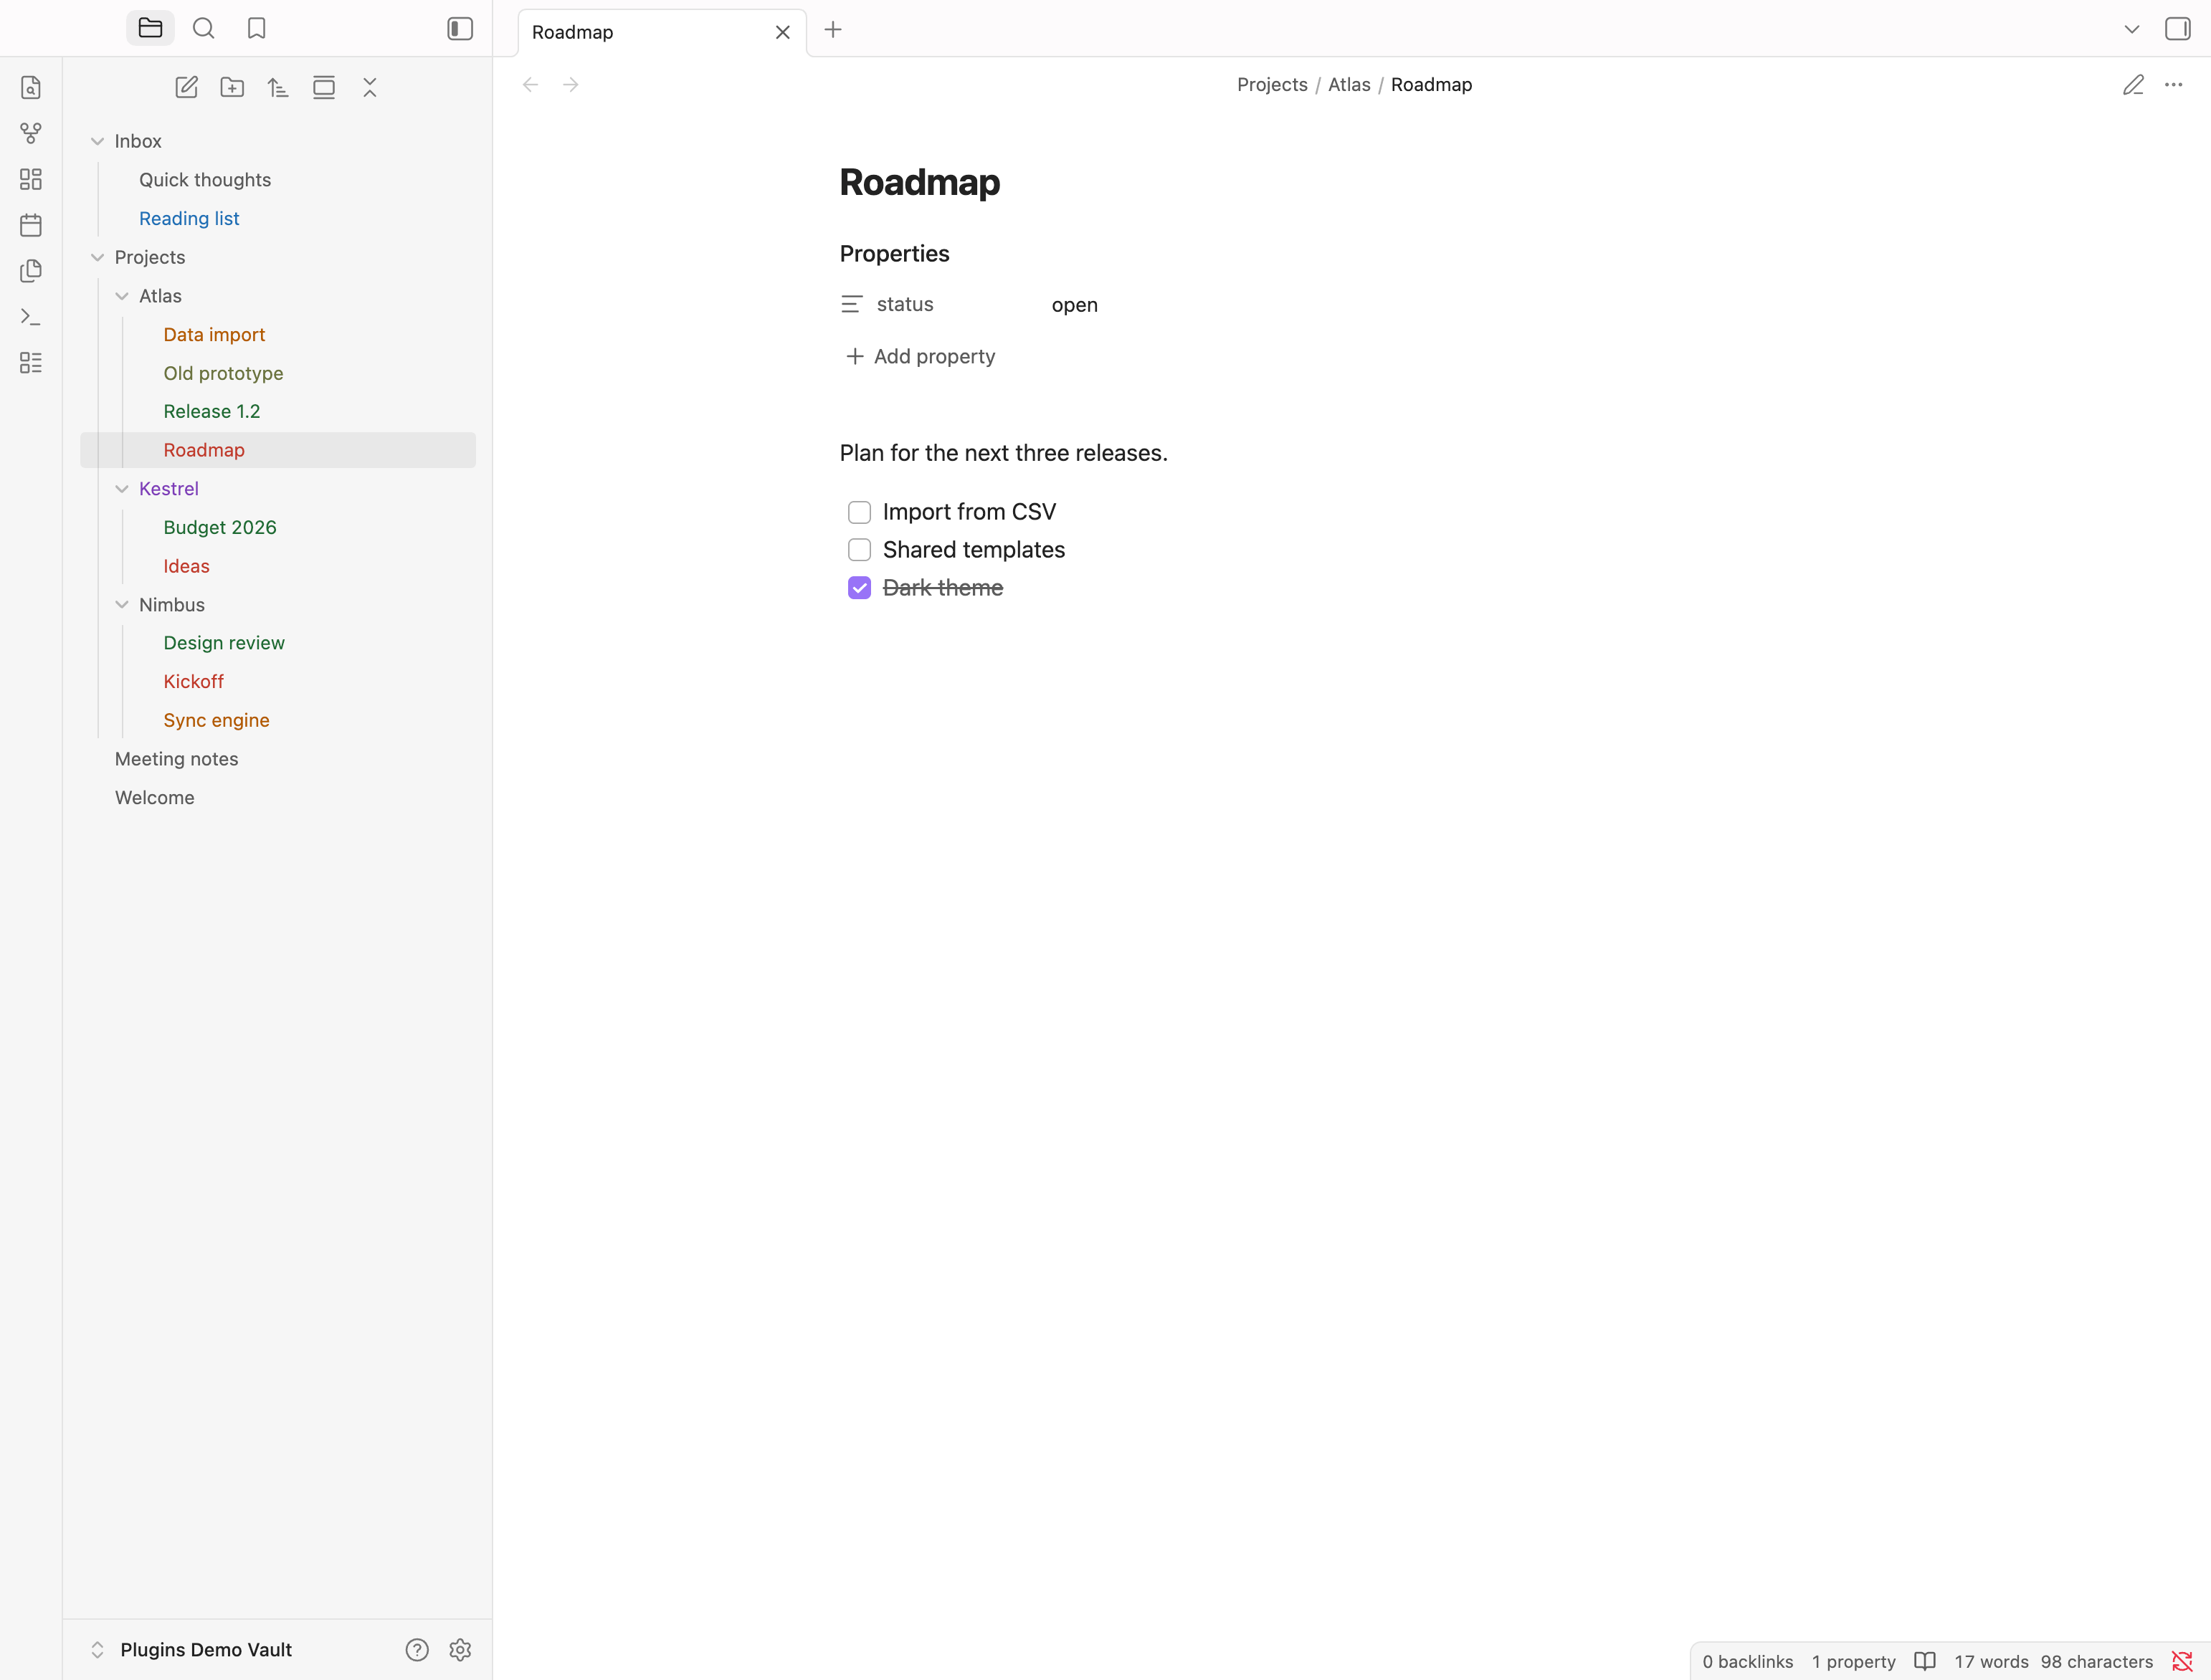
Task: Click the templates icon in ribbon
Action: coord(31,271)
